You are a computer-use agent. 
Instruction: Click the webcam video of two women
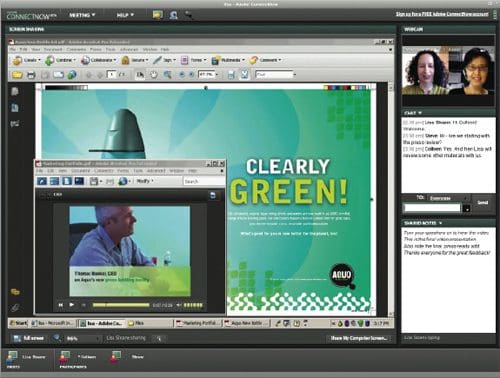coord(448,71)
